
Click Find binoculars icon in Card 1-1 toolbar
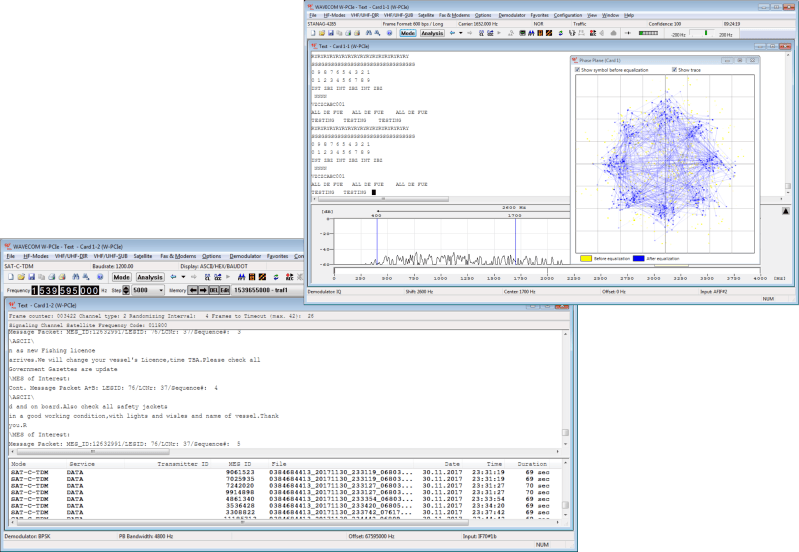click(368, 33)
